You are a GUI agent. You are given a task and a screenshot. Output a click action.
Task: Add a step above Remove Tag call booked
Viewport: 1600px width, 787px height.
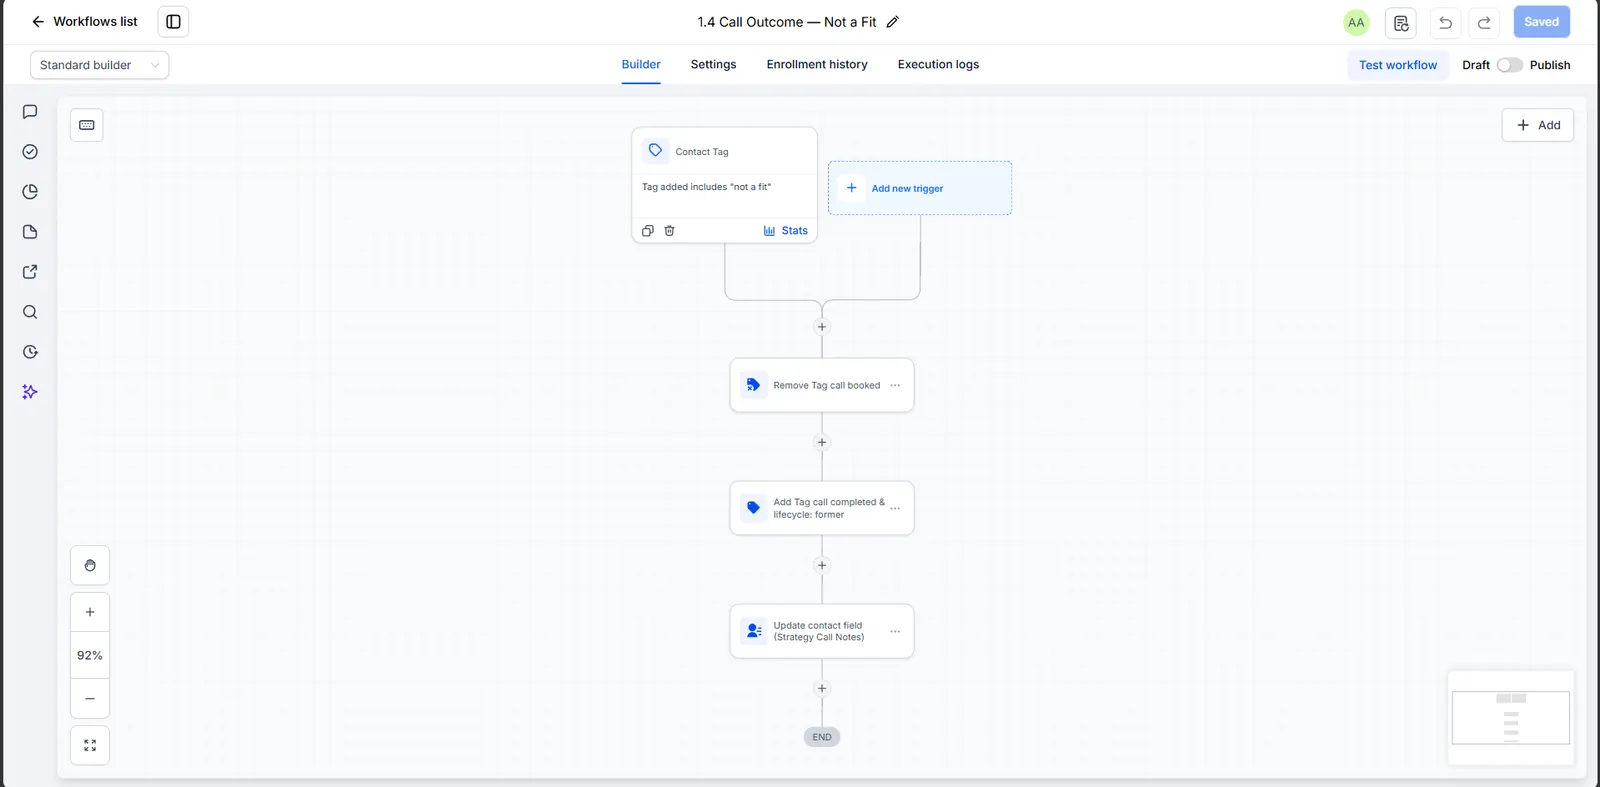822,327
